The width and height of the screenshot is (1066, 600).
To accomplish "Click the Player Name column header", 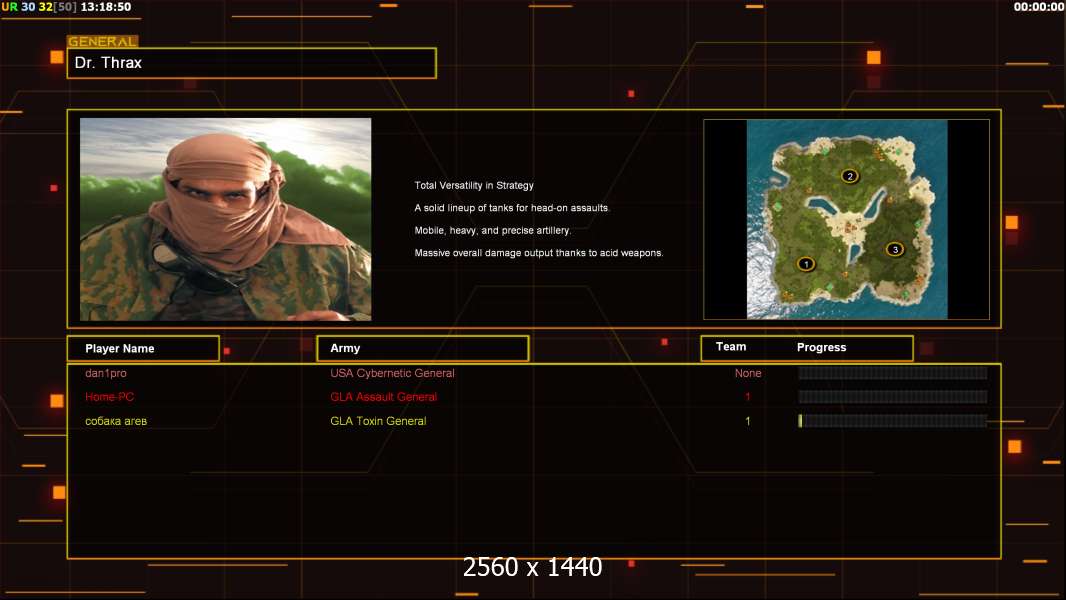I will coord(143,348).
